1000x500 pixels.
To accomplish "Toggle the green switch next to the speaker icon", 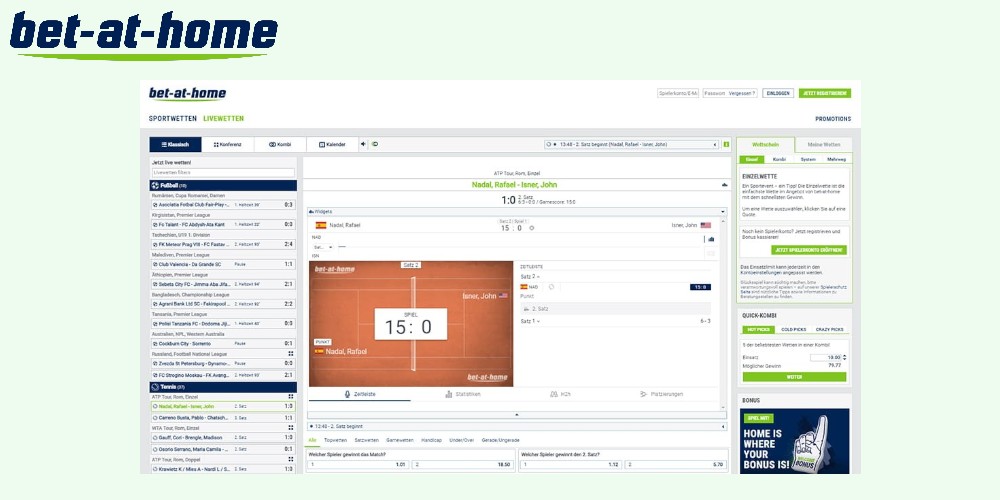I will pos(374,144).
